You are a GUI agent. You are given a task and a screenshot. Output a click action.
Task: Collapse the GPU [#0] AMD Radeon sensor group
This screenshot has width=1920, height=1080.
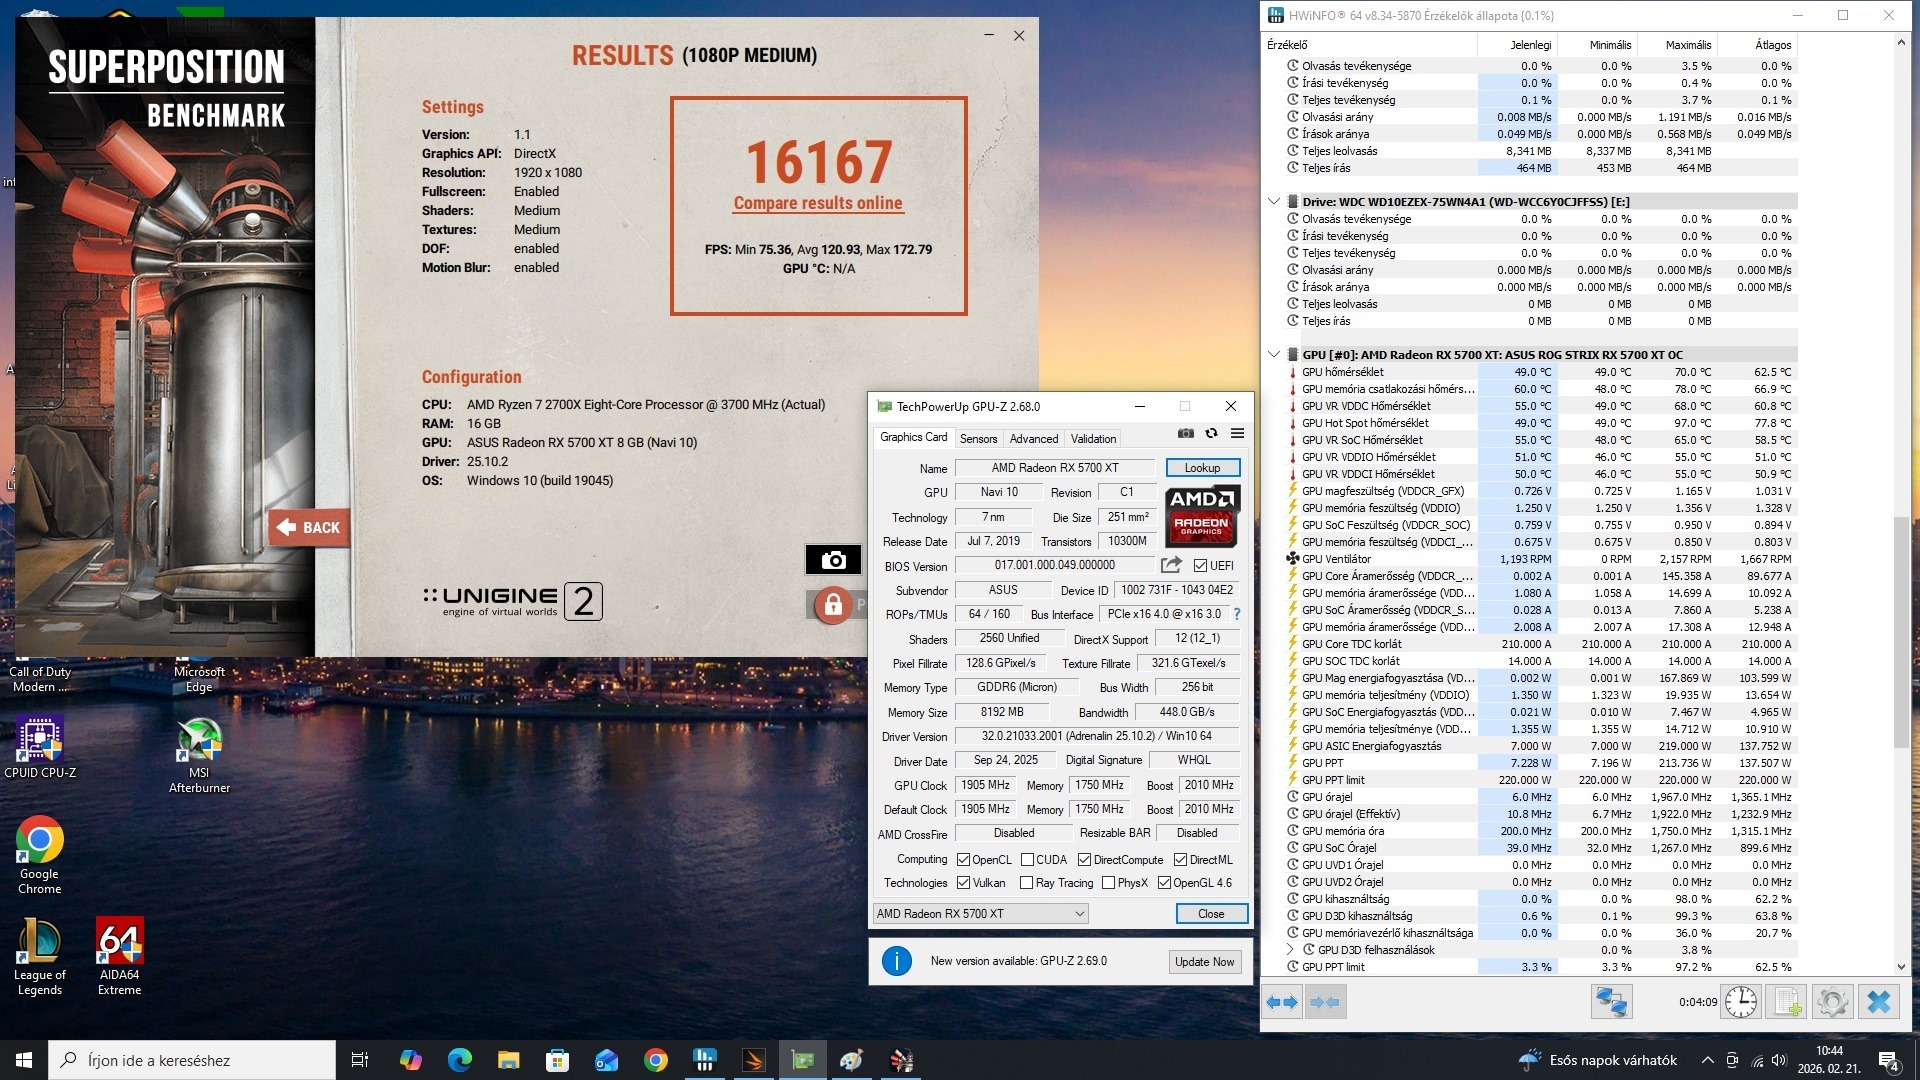click(1273, 354)
